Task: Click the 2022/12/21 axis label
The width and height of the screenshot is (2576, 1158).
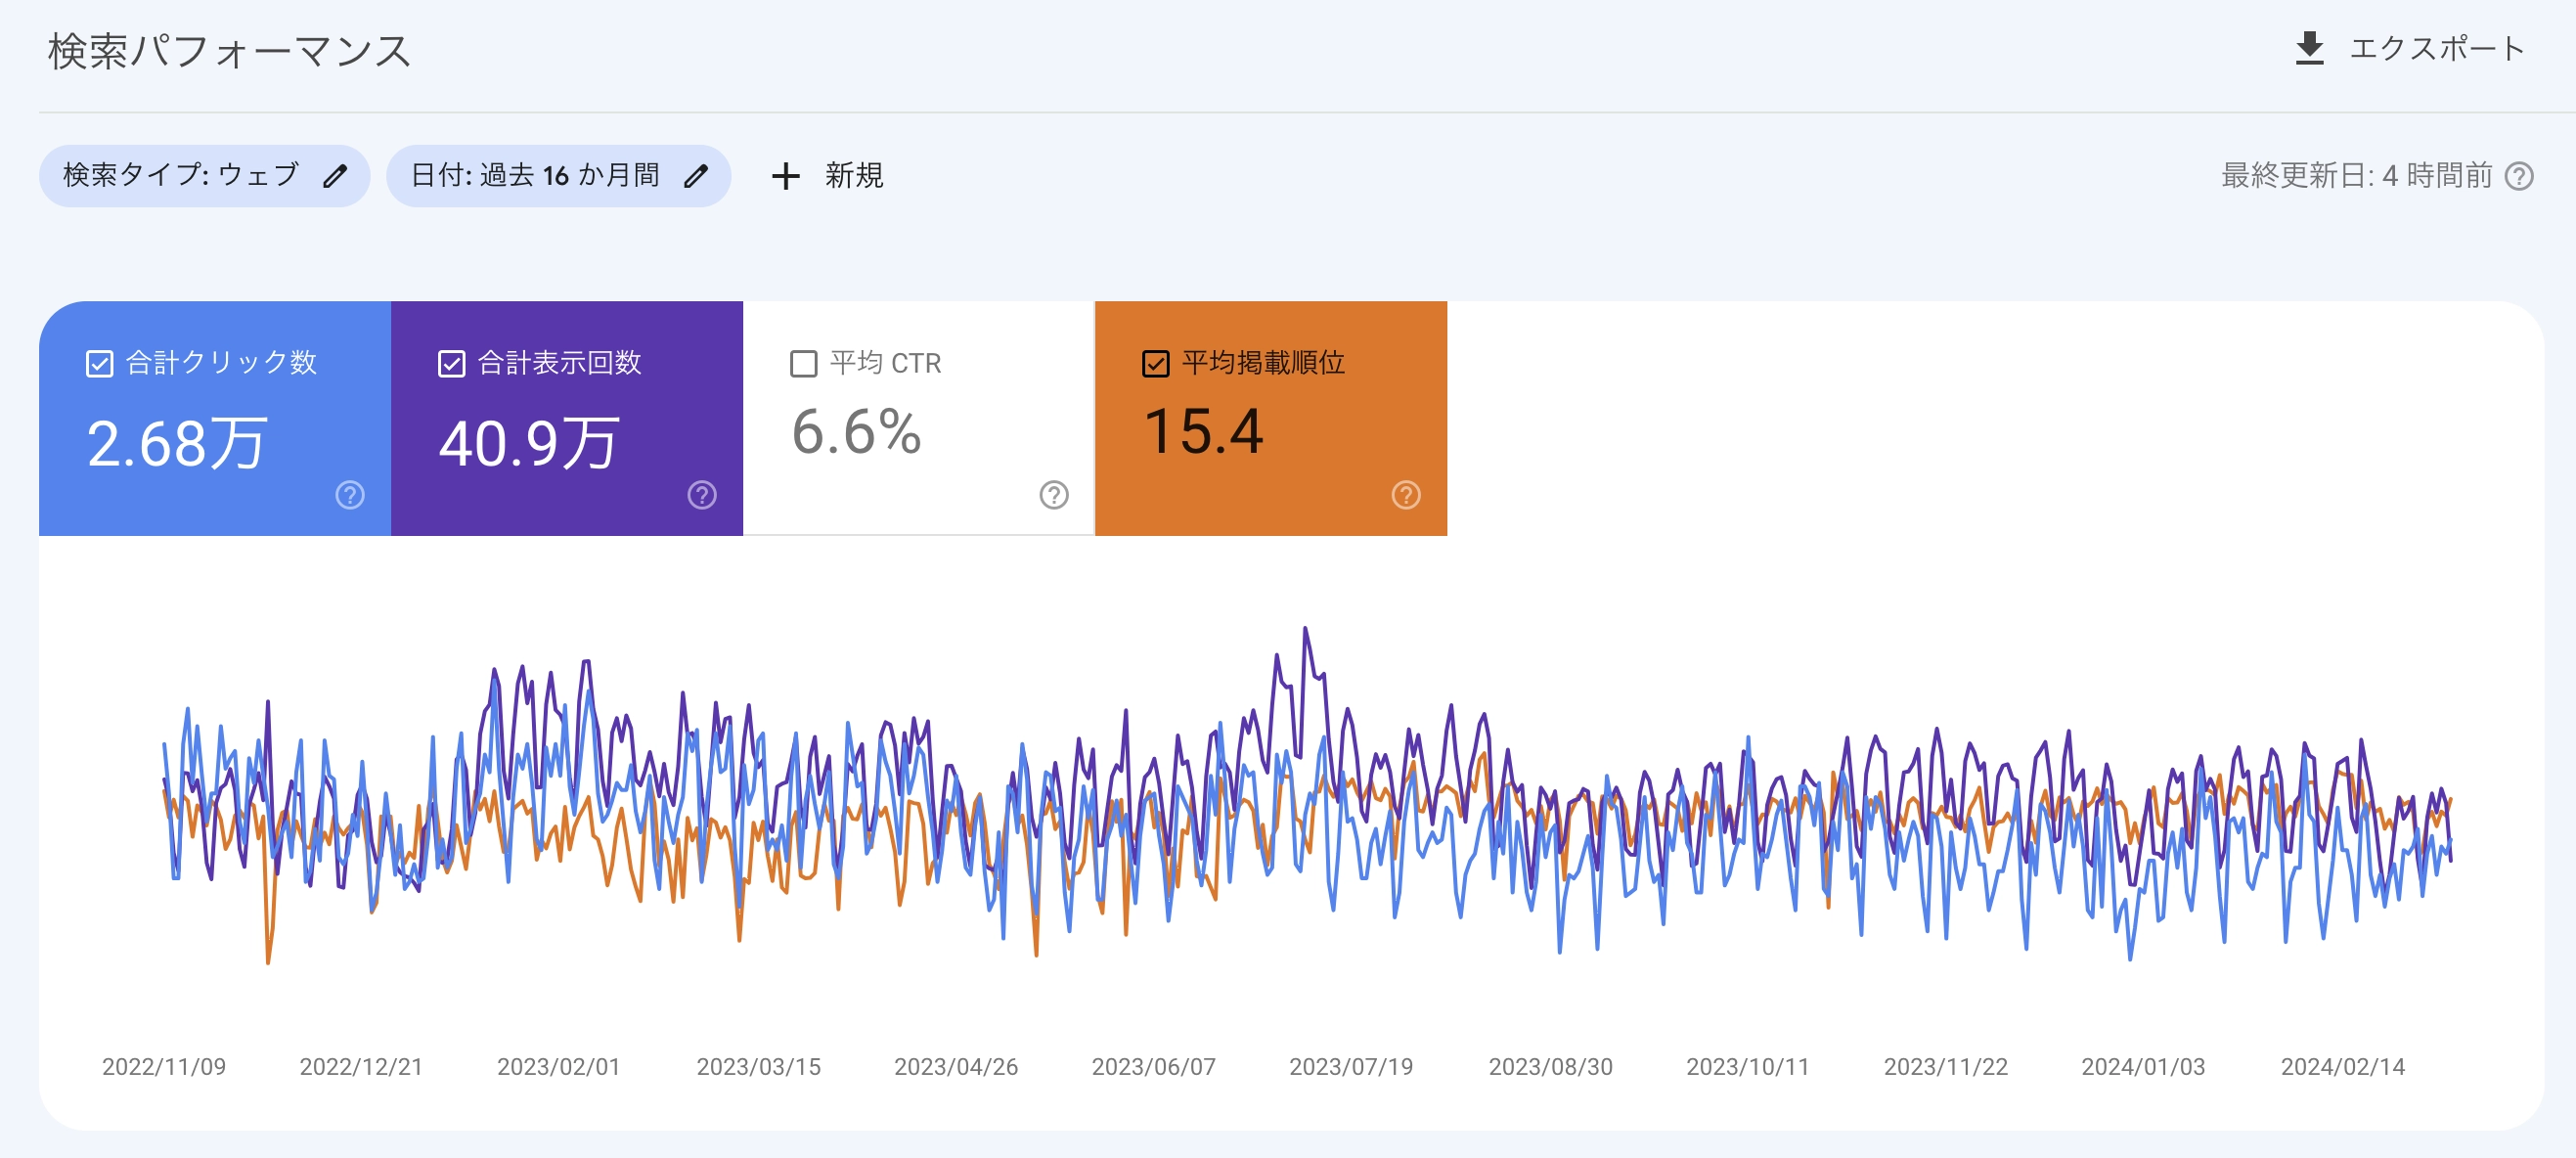Action: [x=361, y=1067]
